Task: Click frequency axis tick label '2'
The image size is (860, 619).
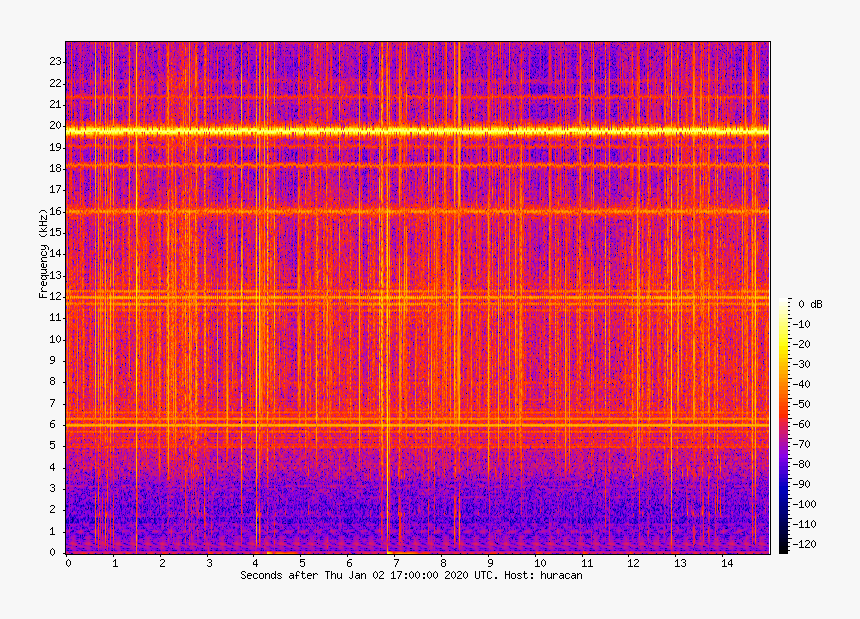Action: (x=53, y=509)
